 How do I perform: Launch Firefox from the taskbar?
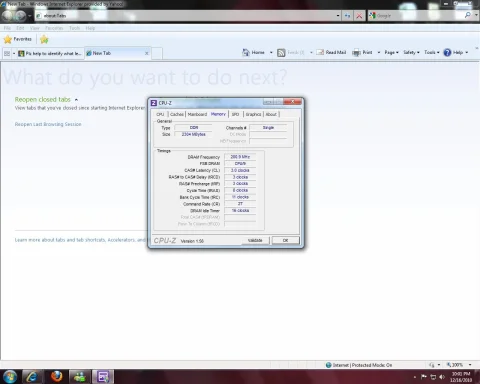click(56, 377)
